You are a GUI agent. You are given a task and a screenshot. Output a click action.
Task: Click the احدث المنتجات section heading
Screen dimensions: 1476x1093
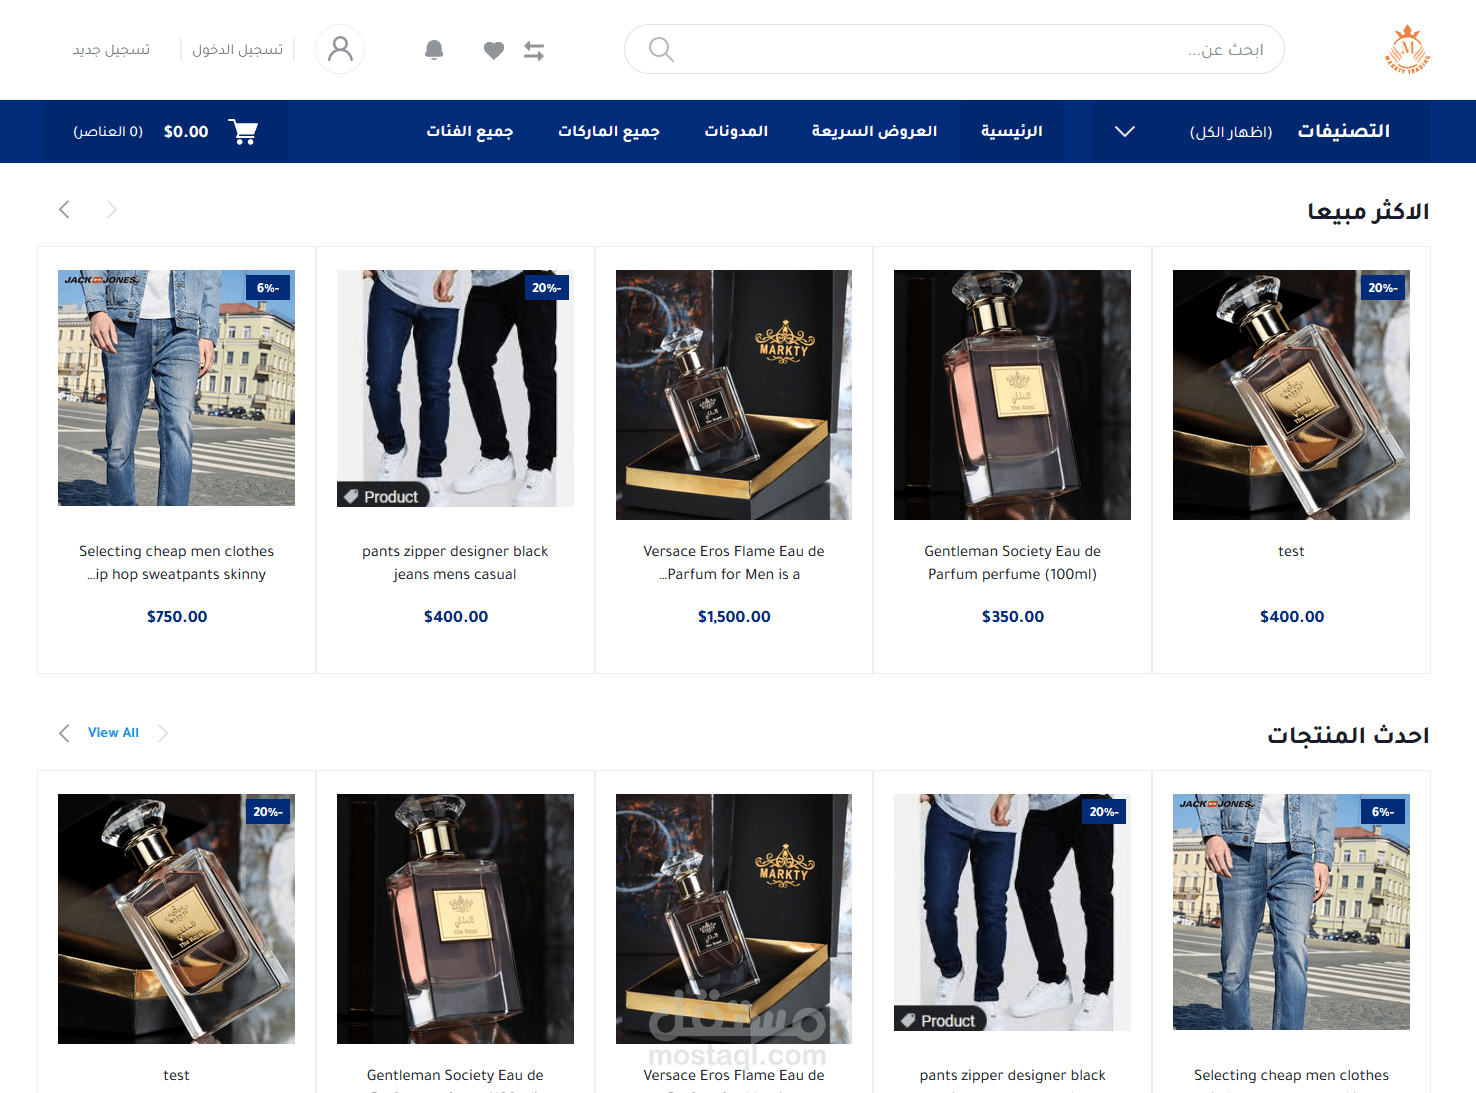click(1348, 735)
